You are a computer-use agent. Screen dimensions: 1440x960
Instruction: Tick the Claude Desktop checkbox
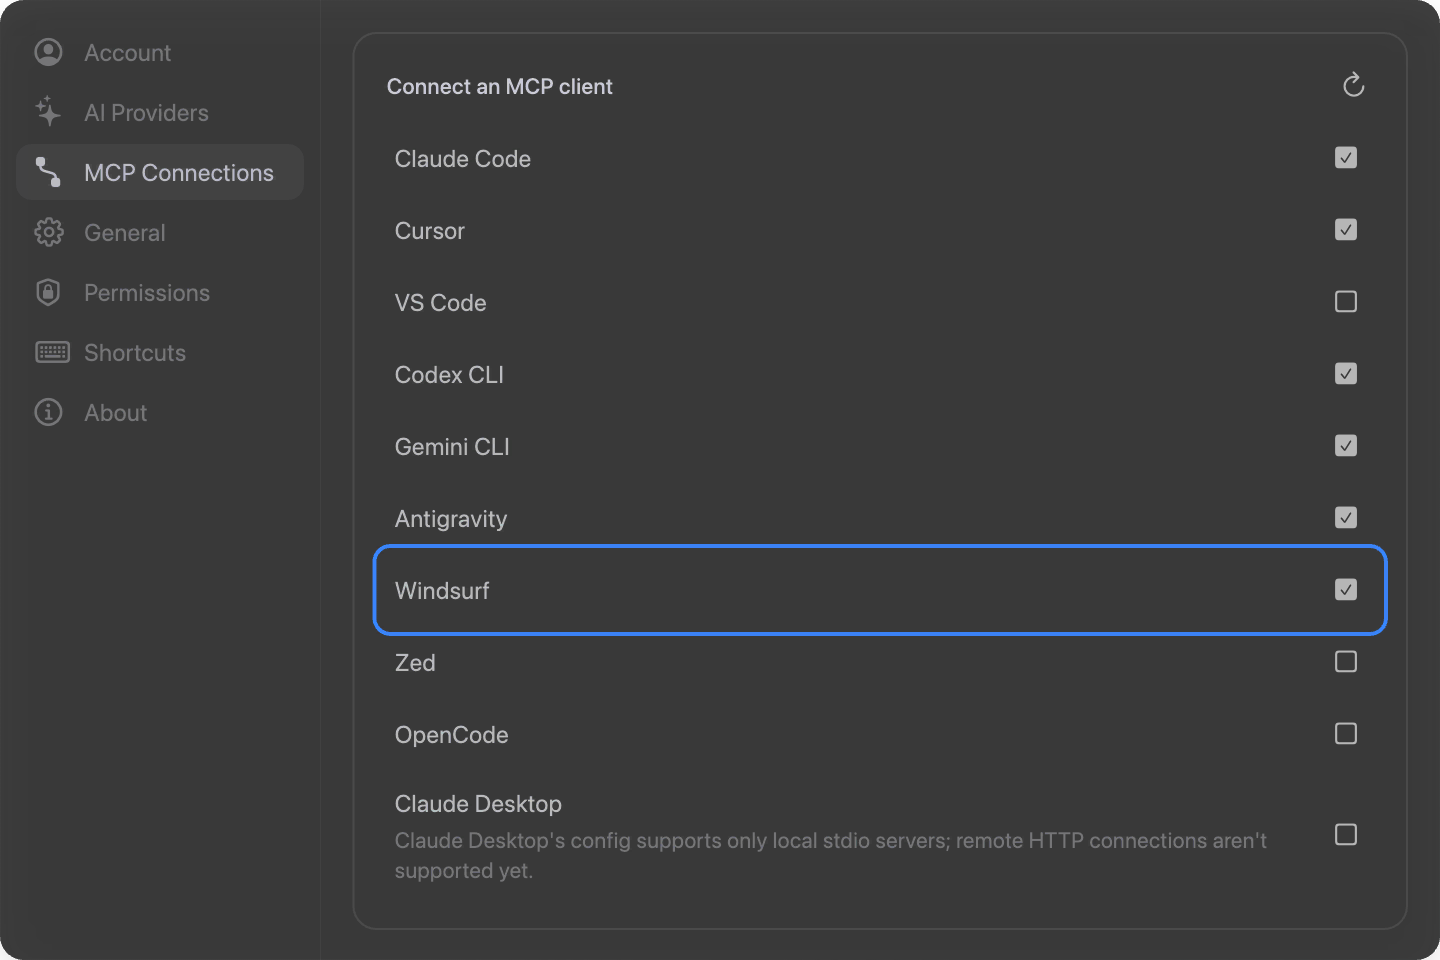1346,835
